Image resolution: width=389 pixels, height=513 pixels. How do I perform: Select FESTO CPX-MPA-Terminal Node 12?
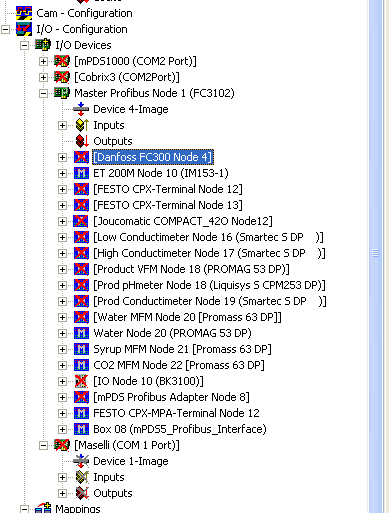pyautogui.click(x=176, y=413)
